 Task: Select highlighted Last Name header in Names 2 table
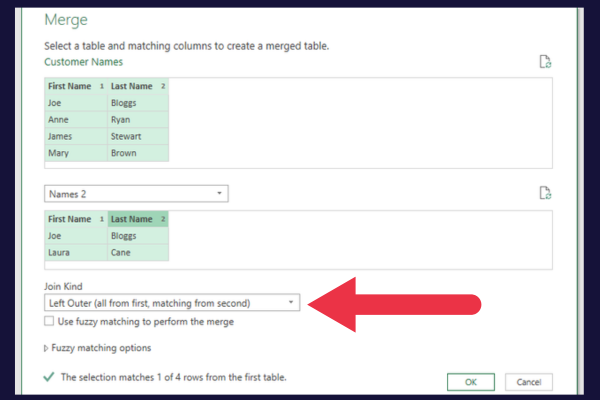click(138, 219)
